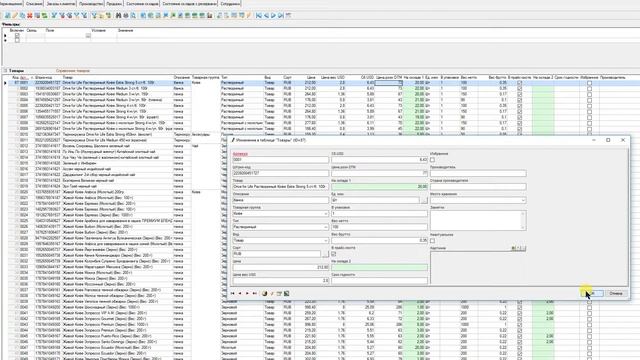Image resolution: width=640 pixels, height=360 pixels.
Task: Toggle В прайс-листе checkbox in row 0001
Action: pos(520,83)
